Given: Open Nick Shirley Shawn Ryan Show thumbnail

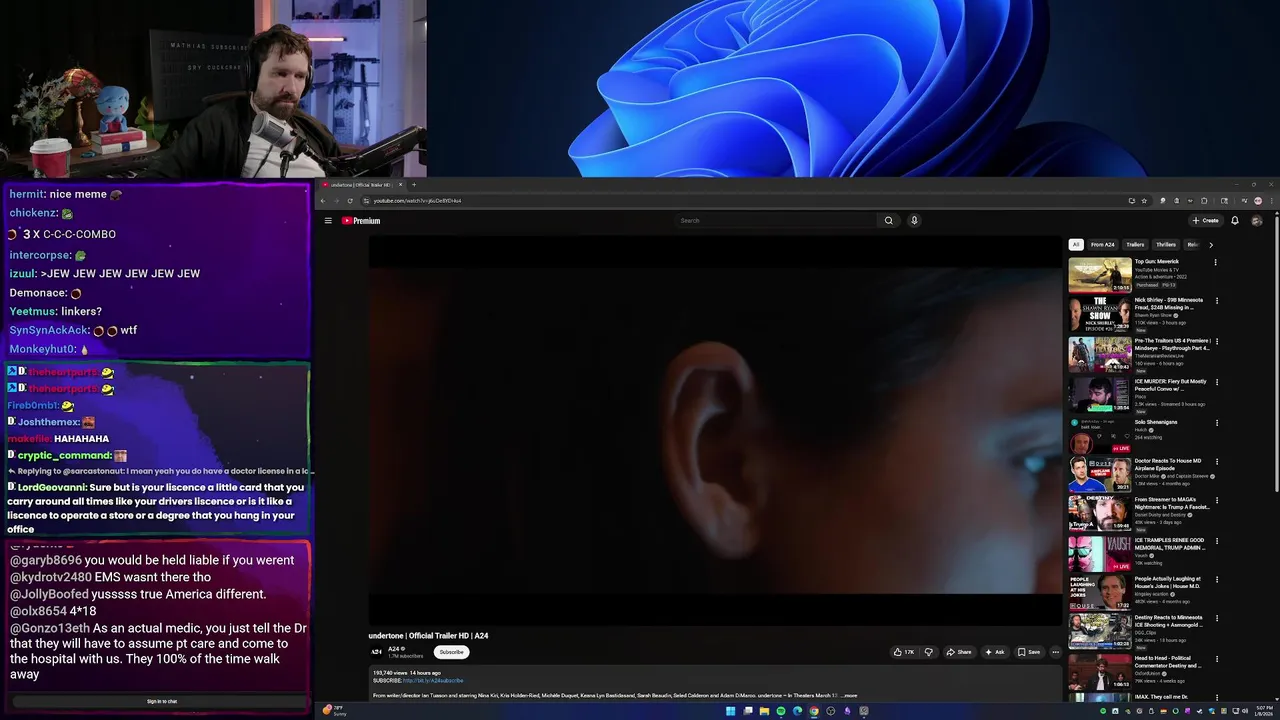Looking at the screenshot, I should [1100, 315].
